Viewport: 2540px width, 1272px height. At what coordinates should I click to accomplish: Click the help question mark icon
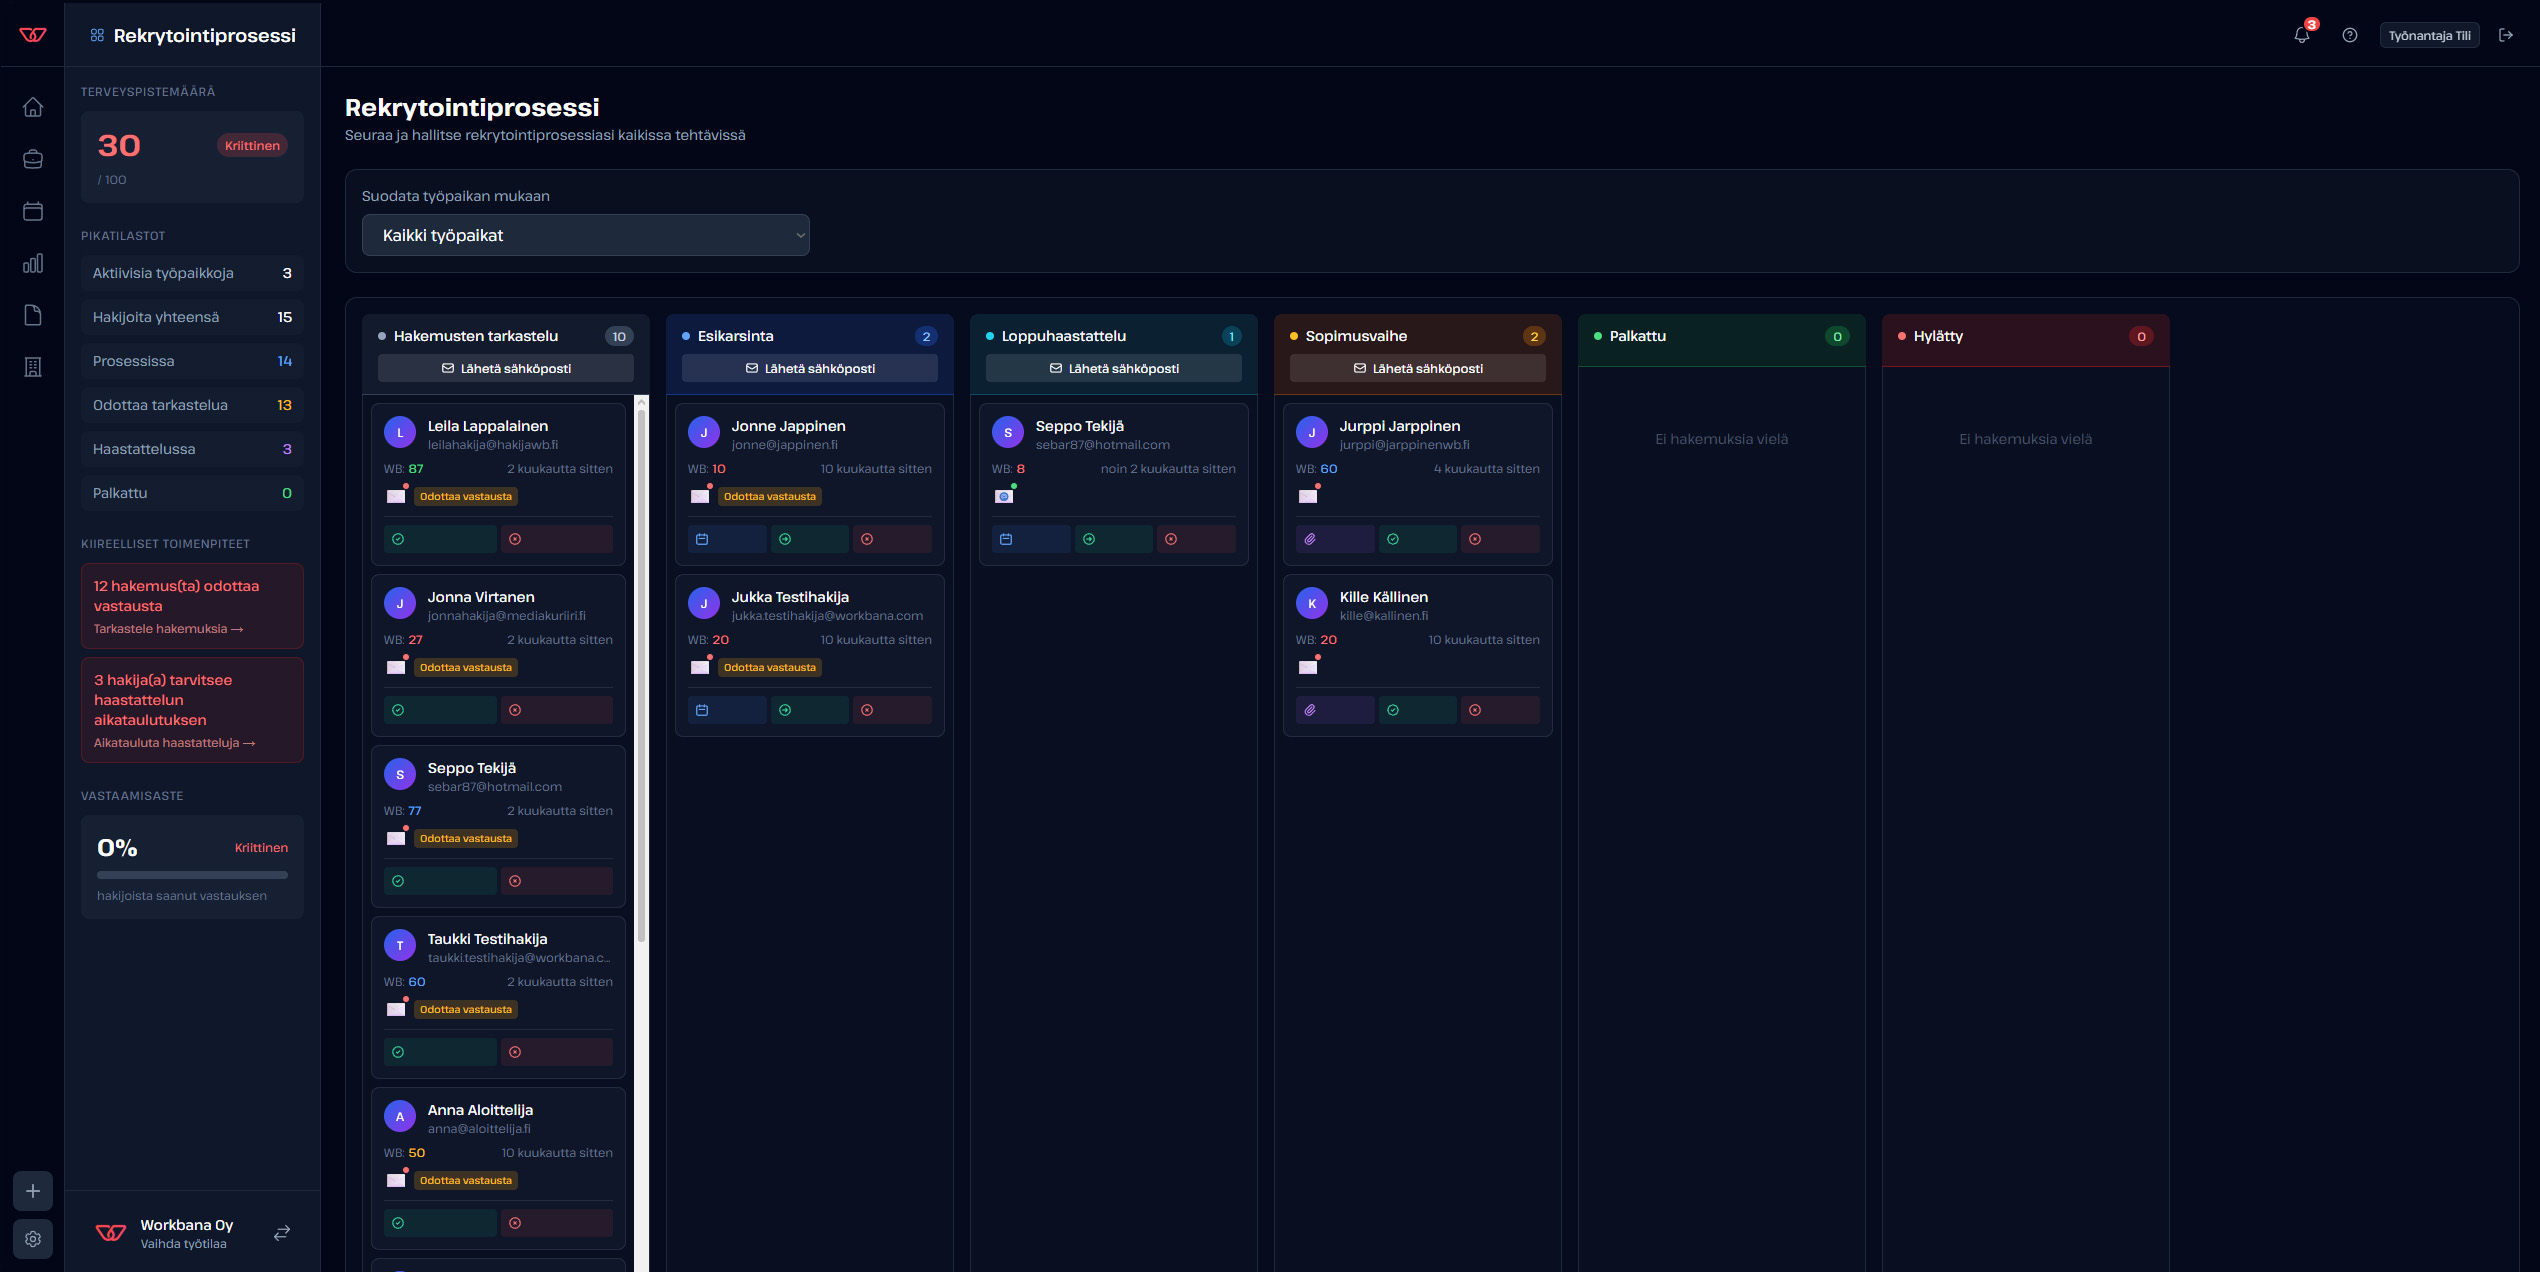click(2350, 35)
